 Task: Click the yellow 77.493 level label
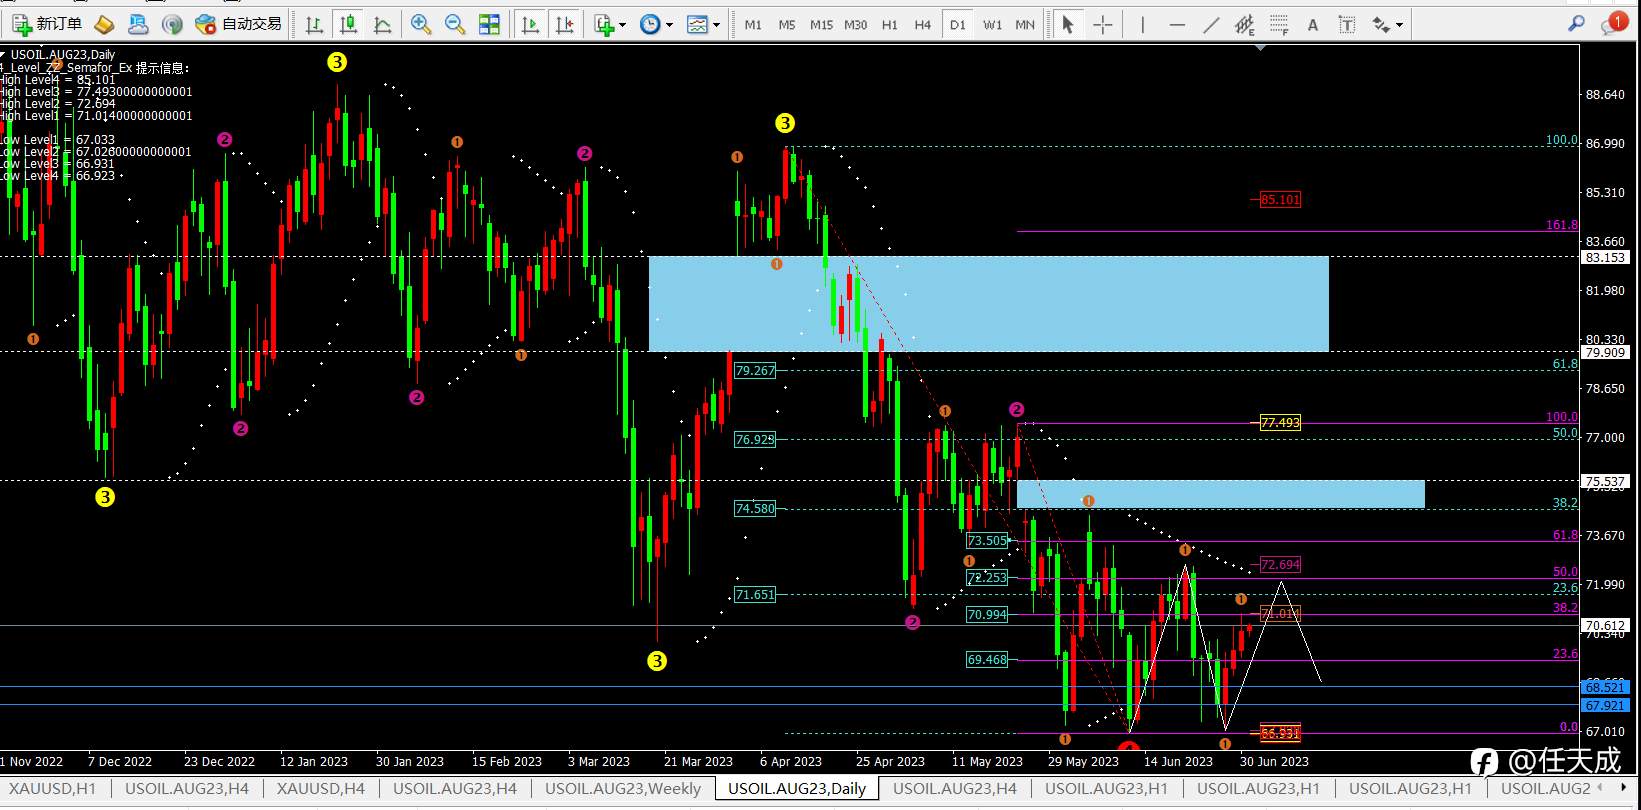[x=1280, y=423]
